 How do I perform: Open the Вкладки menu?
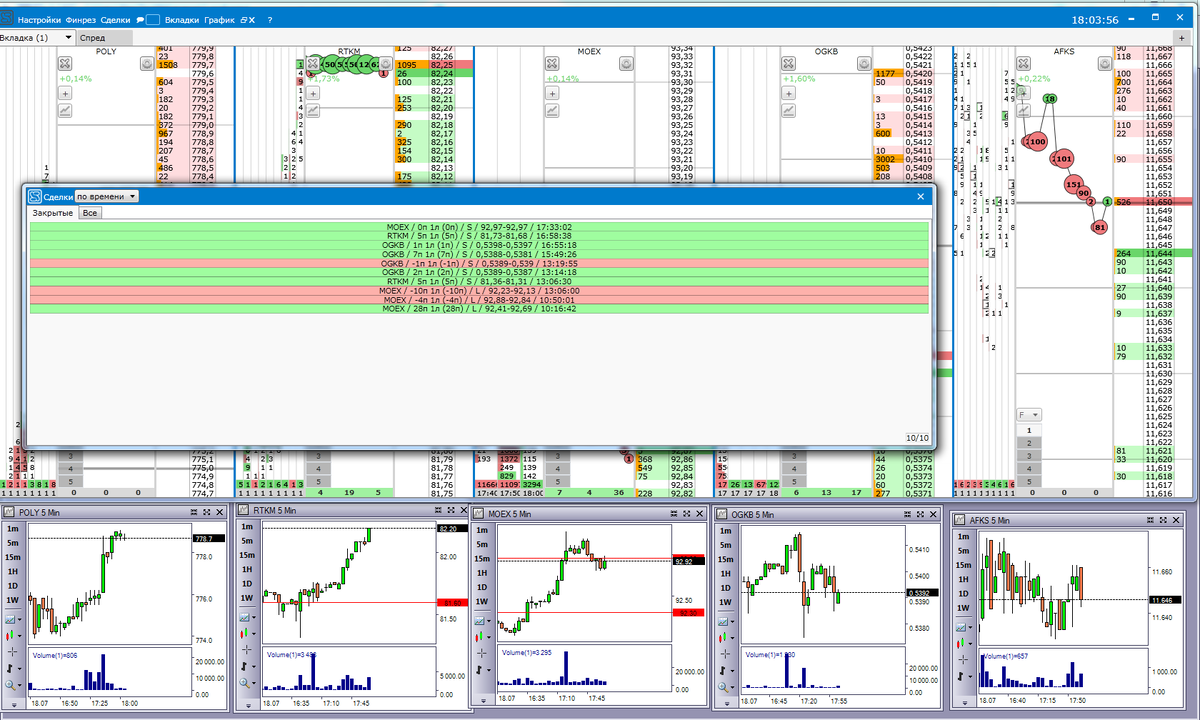click(182, 20)
